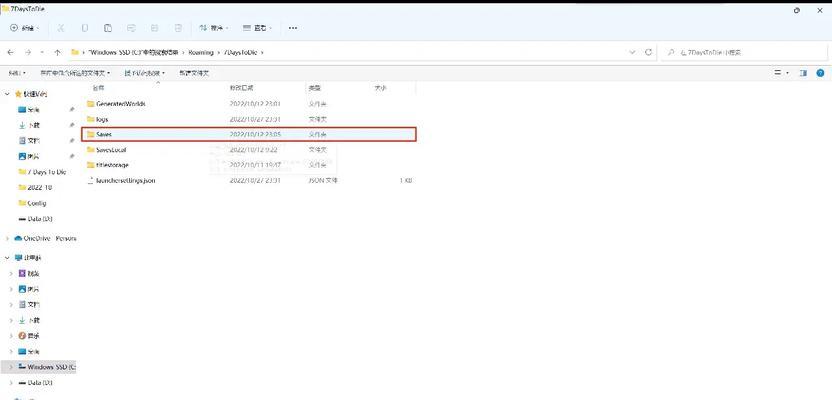Open the Share with menu
The image size is (832, 400).
click(145, 73)
